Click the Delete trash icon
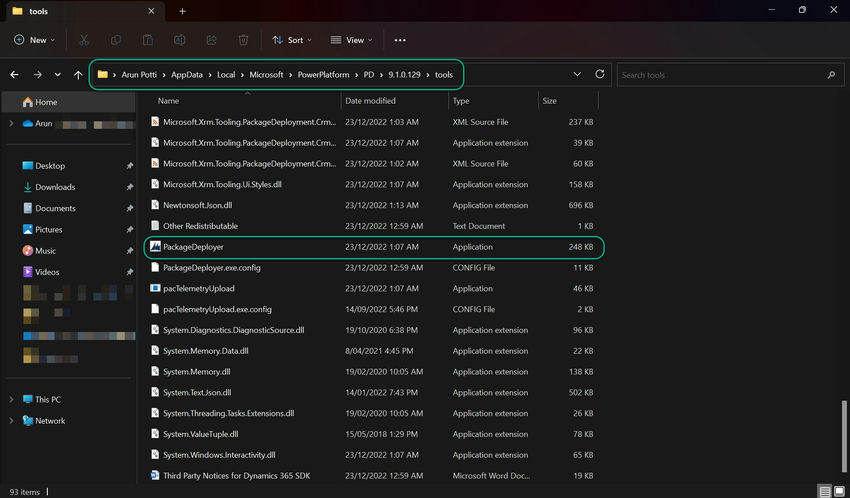The image size is (850, 498). pyautogui.click(x=243, y=40)
